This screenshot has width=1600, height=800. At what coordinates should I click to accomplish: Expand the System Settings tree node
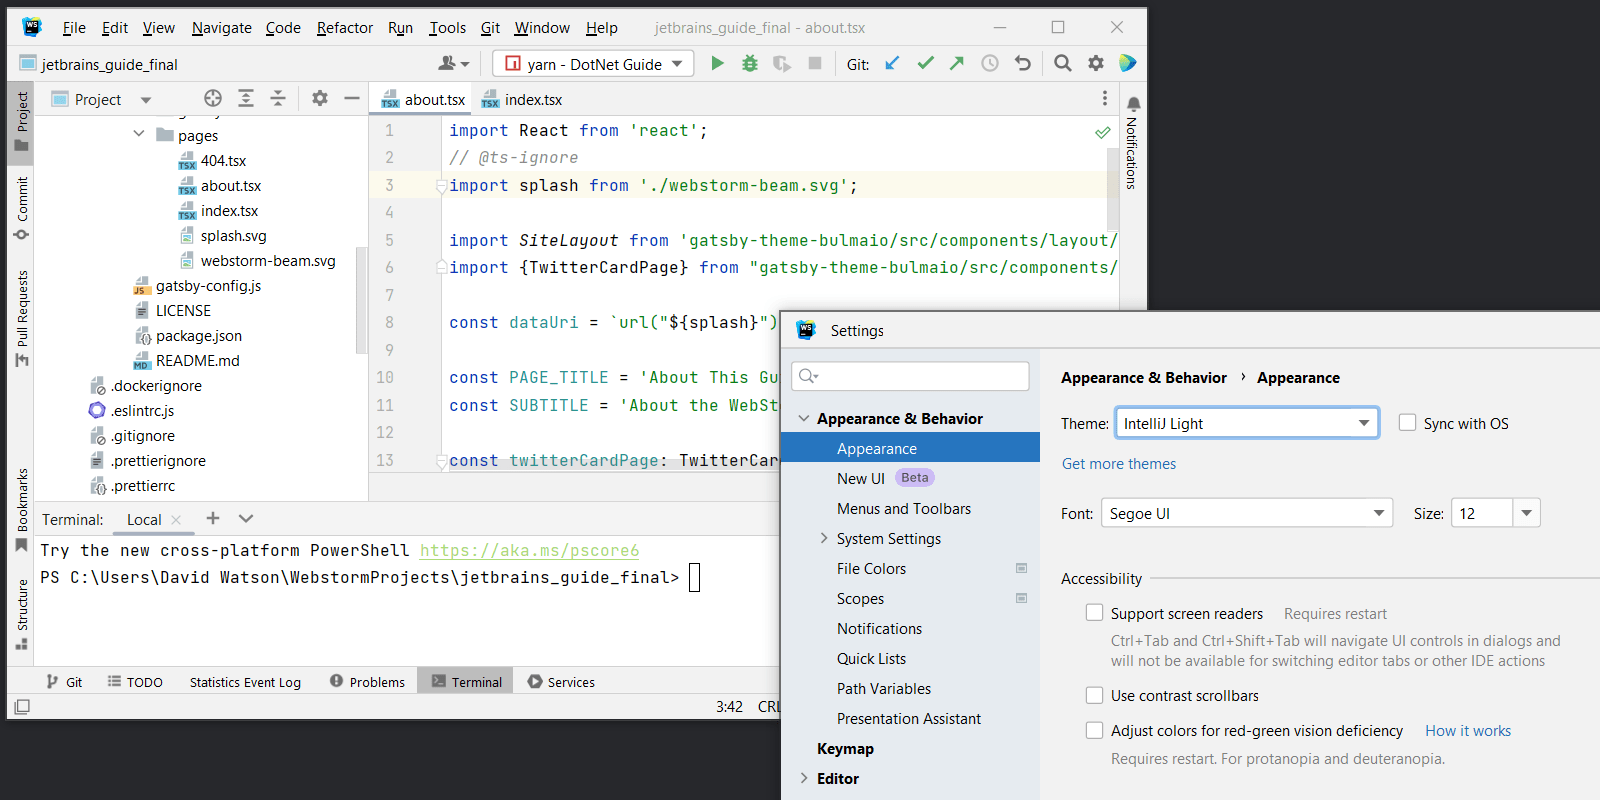(x=824, y=538)
